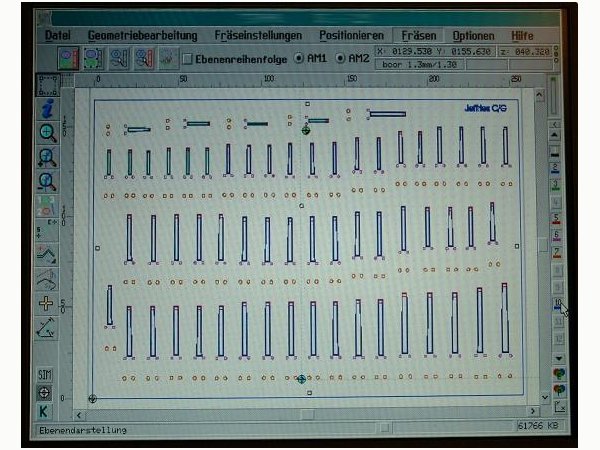Select the zoom out magnifier tool
This screenshot has height=450, width=600.
pos(47,156)
